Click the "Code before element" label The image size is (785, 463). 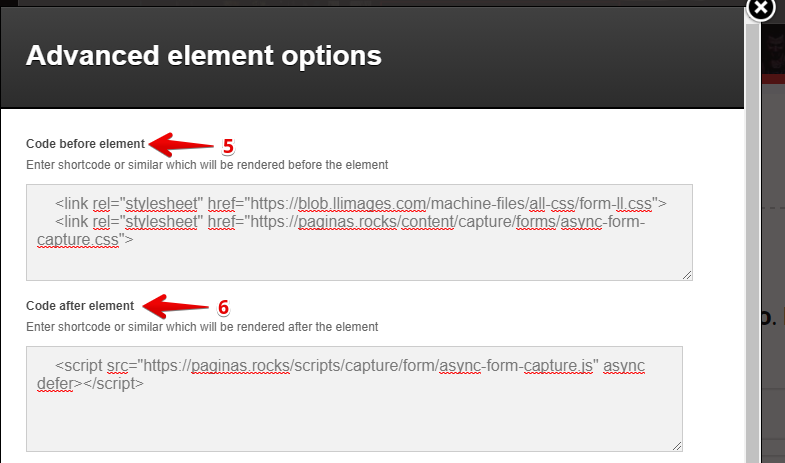coord(86,143)
